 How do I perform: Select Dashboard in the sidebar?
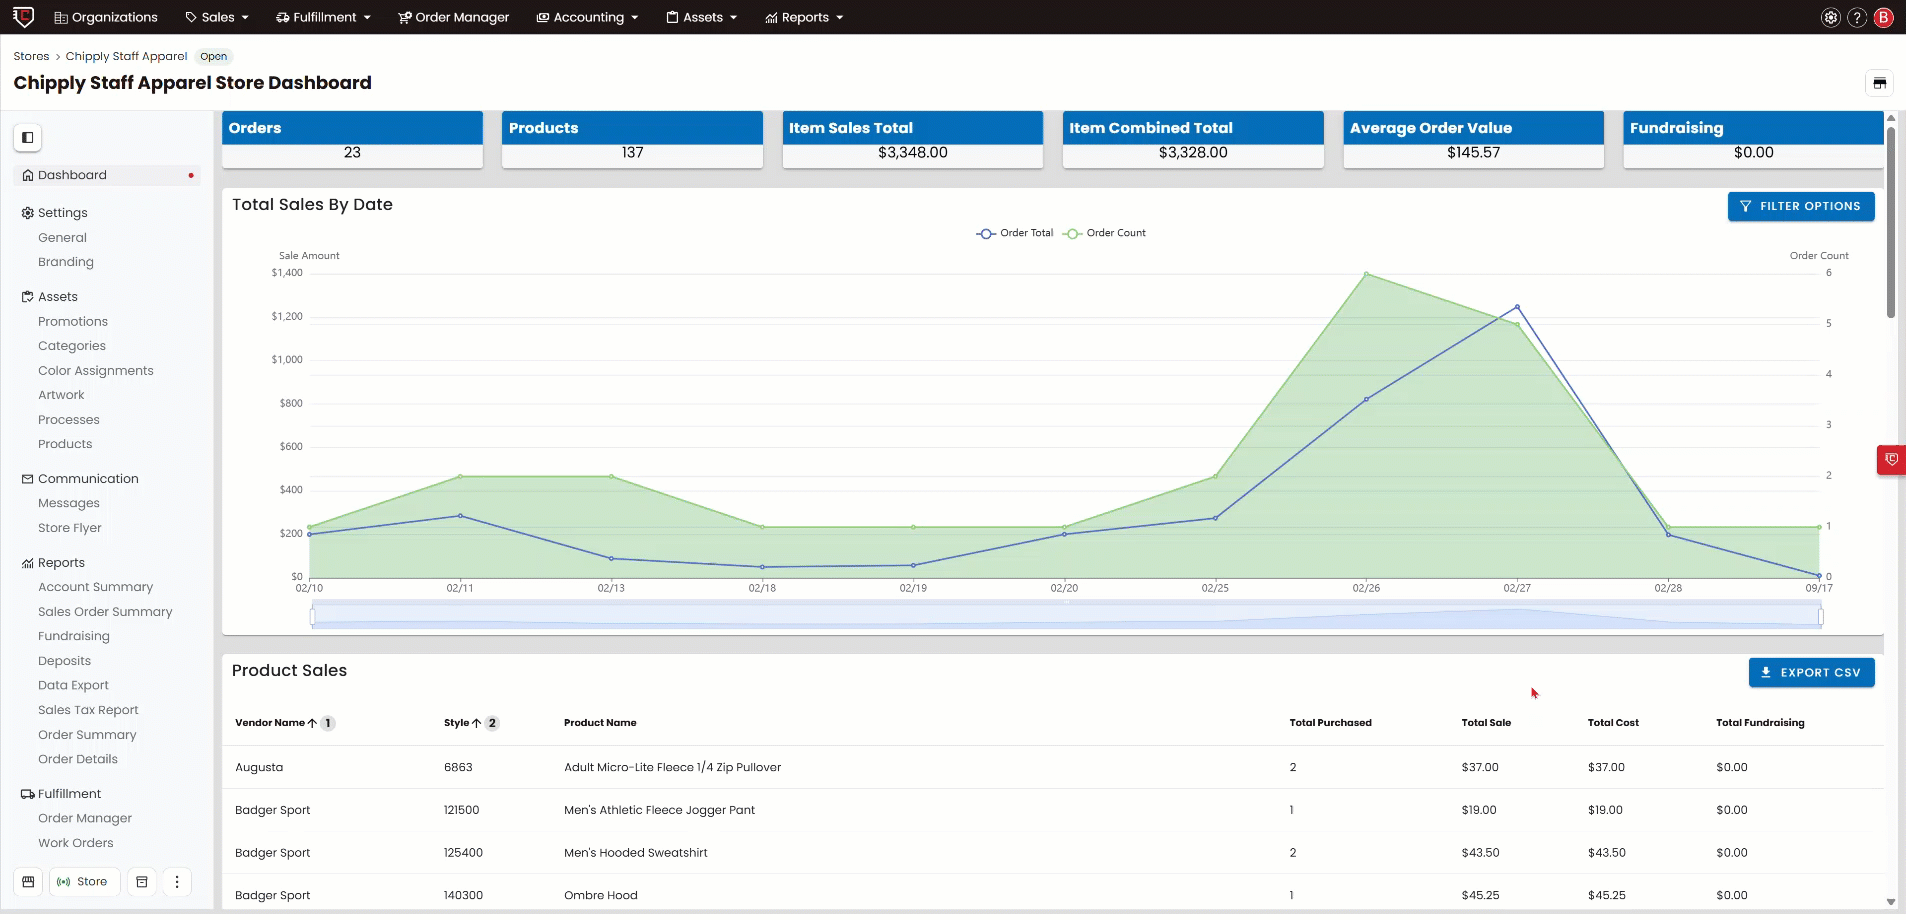pyautogui.click(x=107, y=175)
